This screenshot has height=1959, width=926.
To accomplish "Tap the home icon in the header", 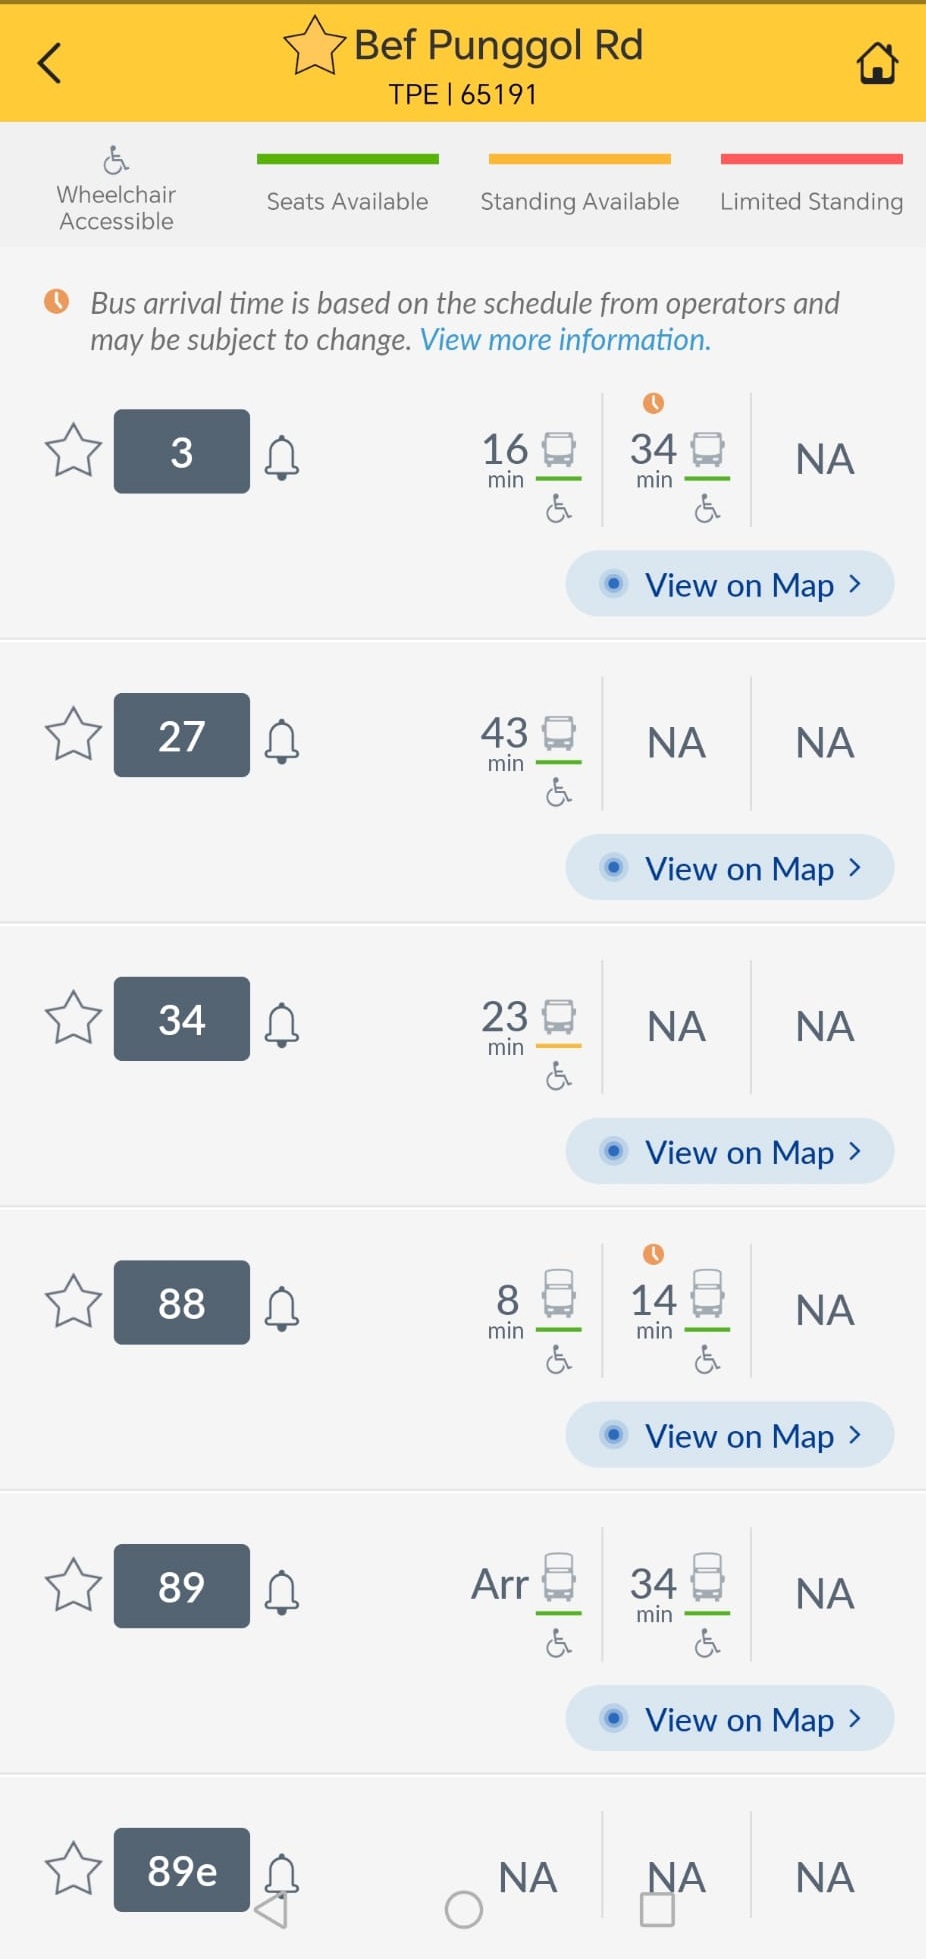I will click(x=877, y=63).
